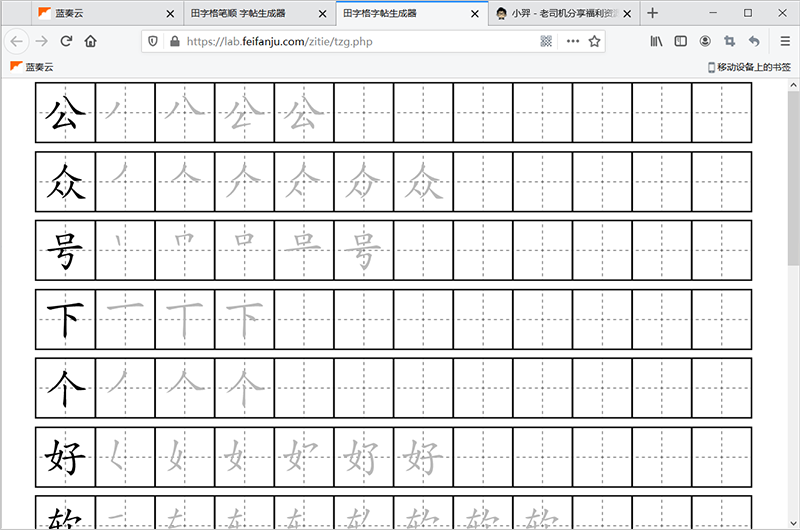Open the QR code icon in address bar

[546, 41]
